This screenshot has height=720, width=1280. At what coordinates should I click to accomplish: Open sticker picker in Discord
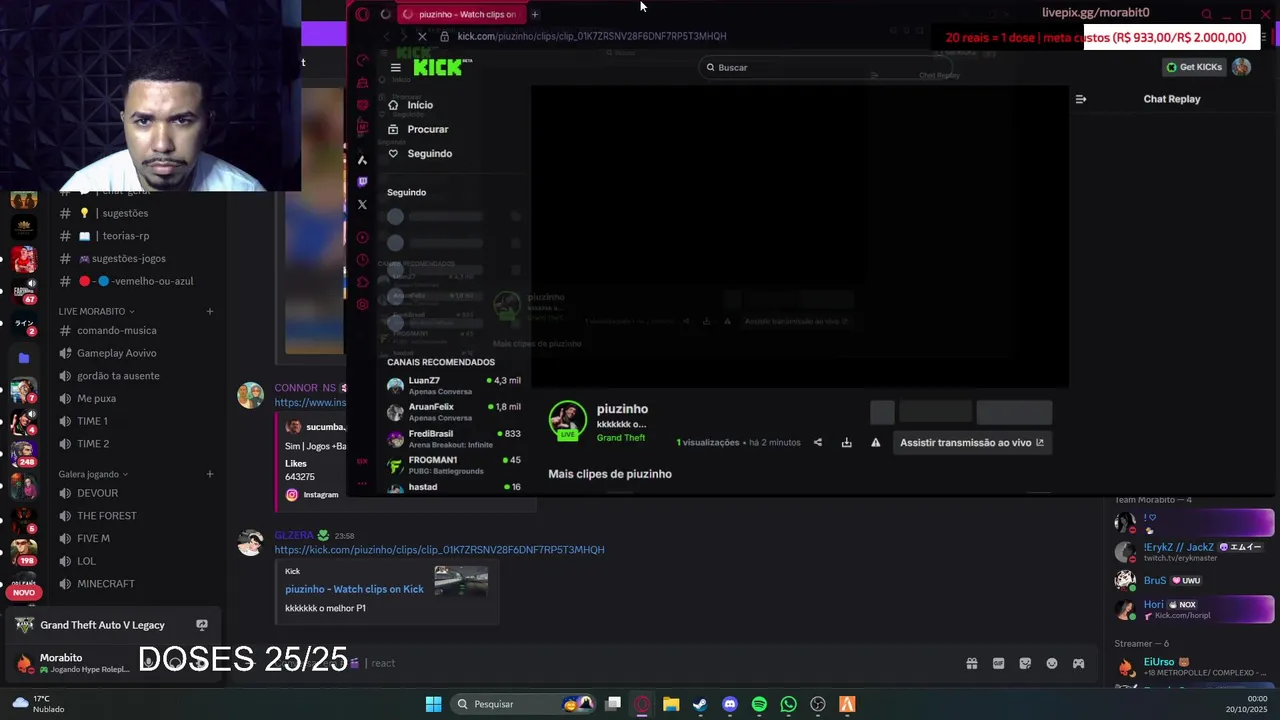click(1025, 663)
